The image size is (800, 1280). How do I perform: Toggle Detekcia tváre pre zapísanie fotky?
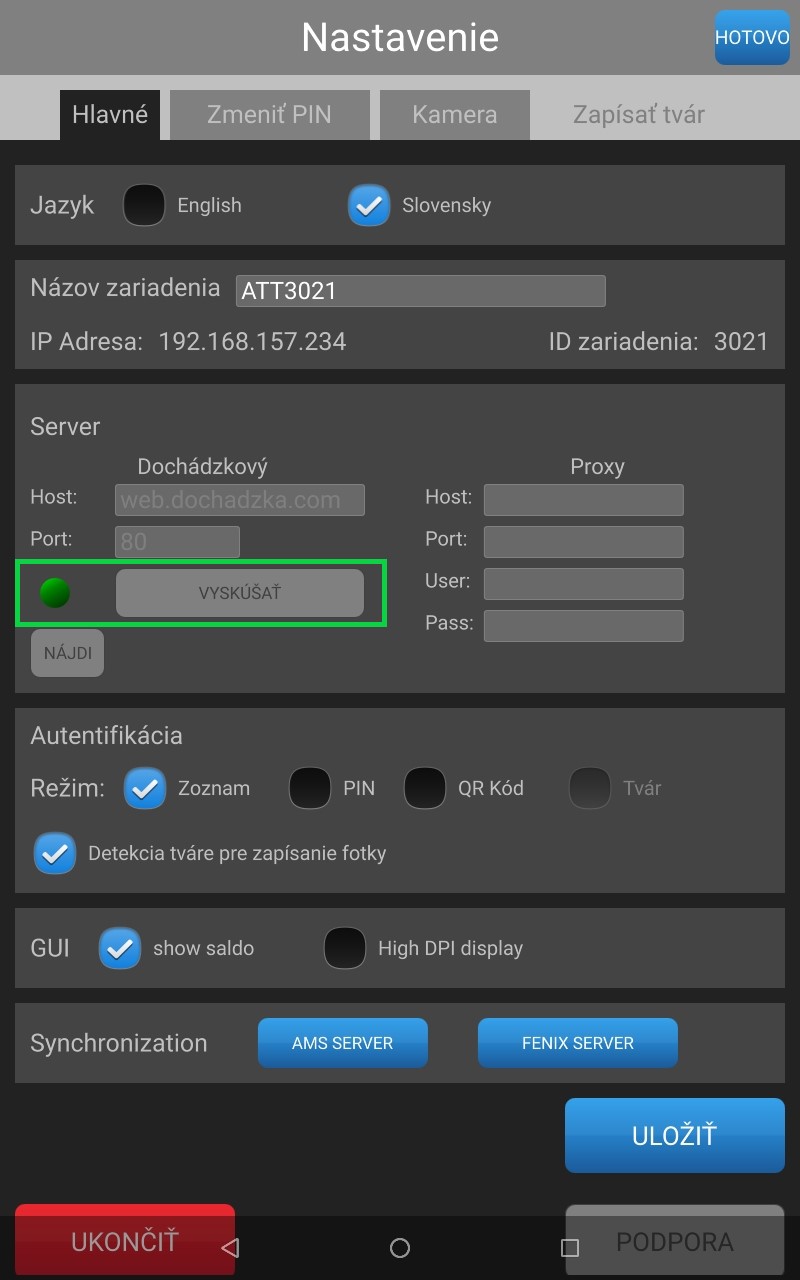pos(55,853)
